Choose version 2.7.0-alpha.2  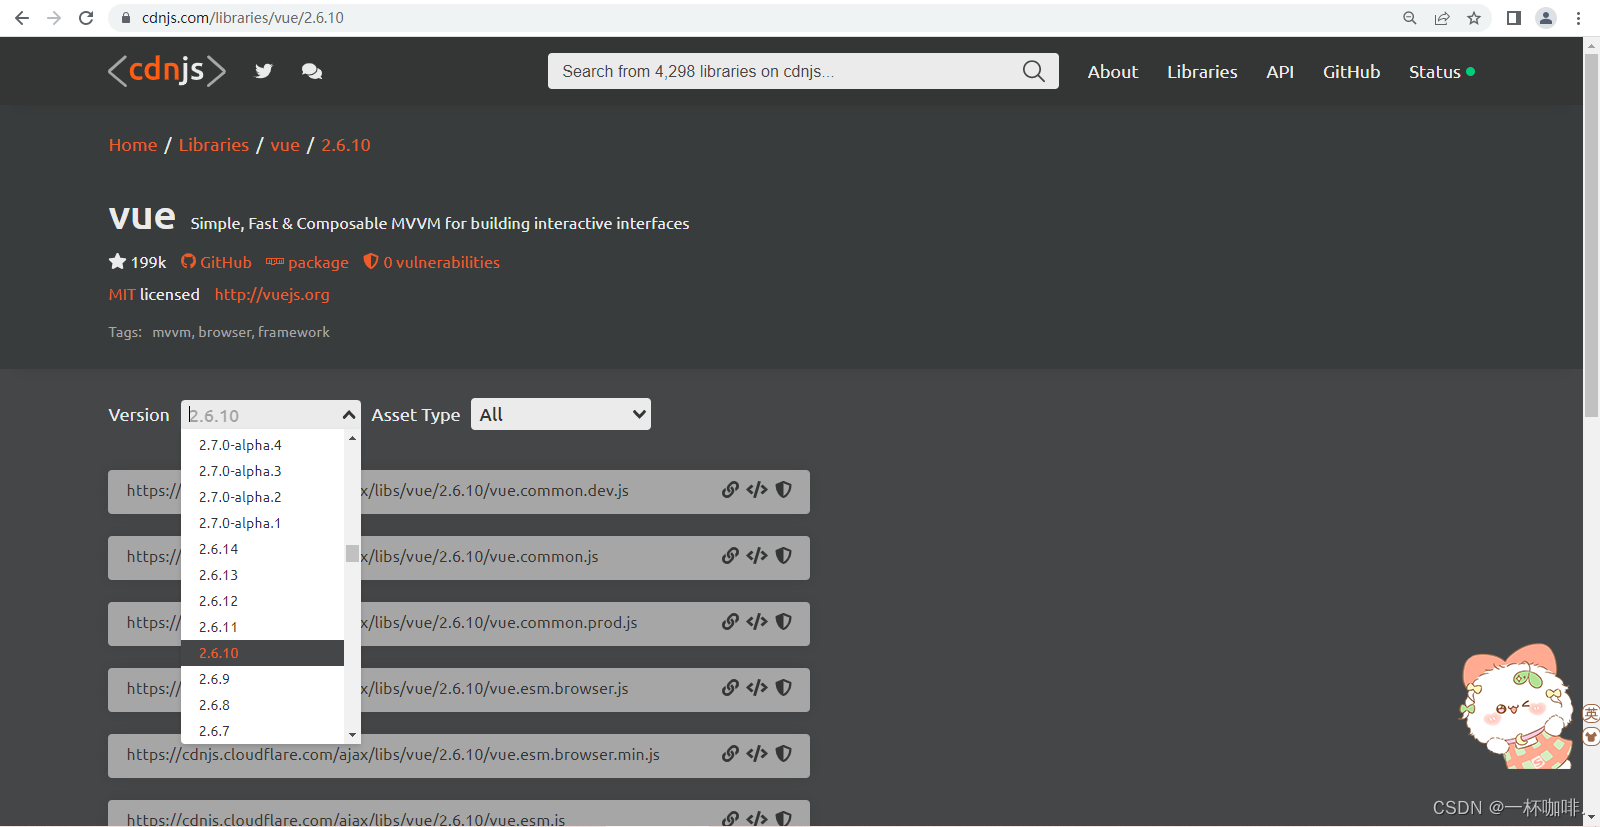(263, 497)
